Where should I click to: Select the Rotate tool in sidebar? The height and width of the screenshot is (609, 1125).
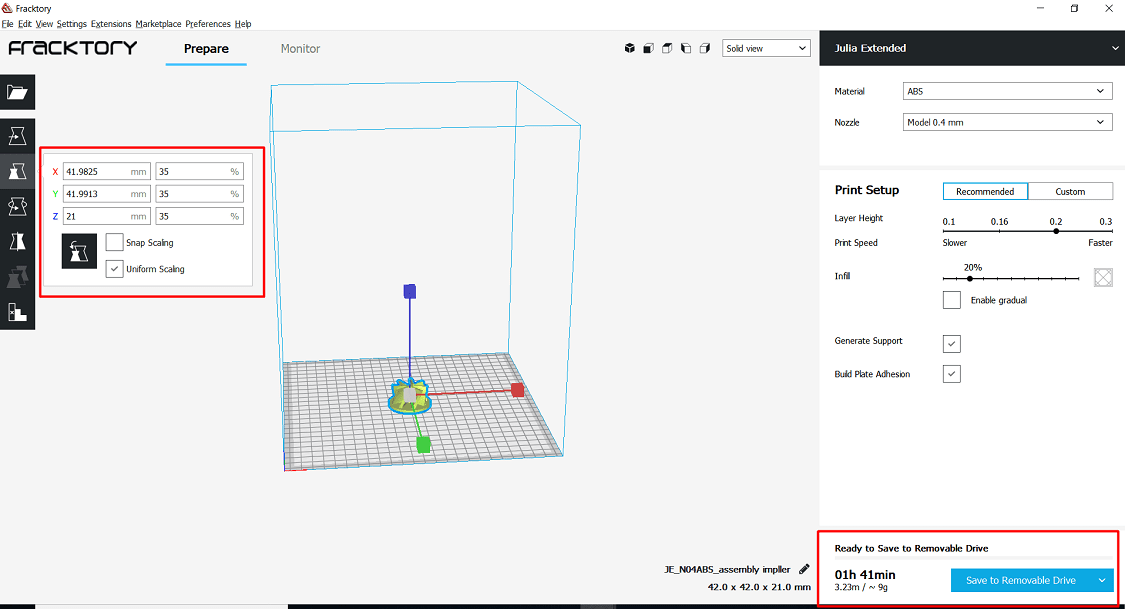(x=17, y=206)
